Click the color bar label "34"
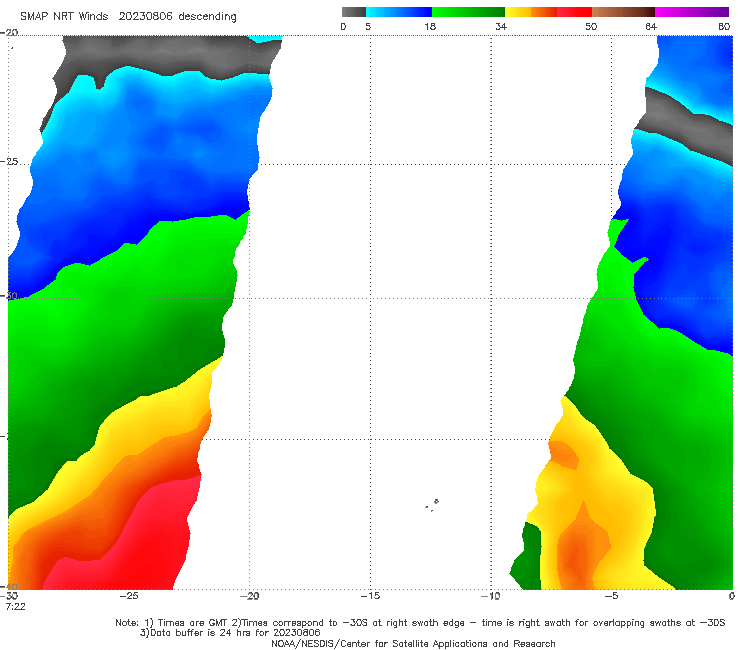Viewport: 740px width, 650px height. point(501,26)
